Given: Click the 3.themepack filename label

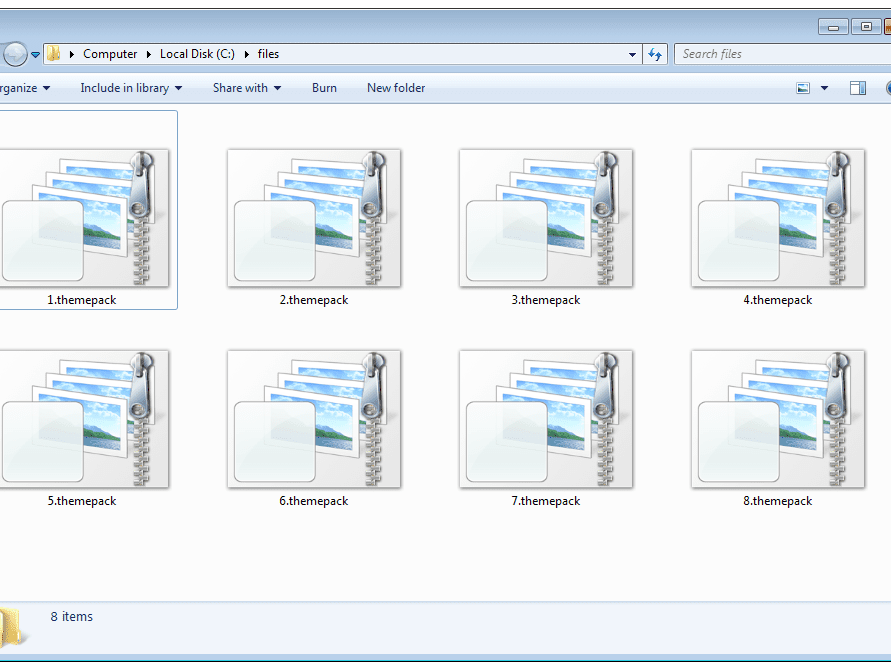Looking at the screenshot, I should click(546, 300).
